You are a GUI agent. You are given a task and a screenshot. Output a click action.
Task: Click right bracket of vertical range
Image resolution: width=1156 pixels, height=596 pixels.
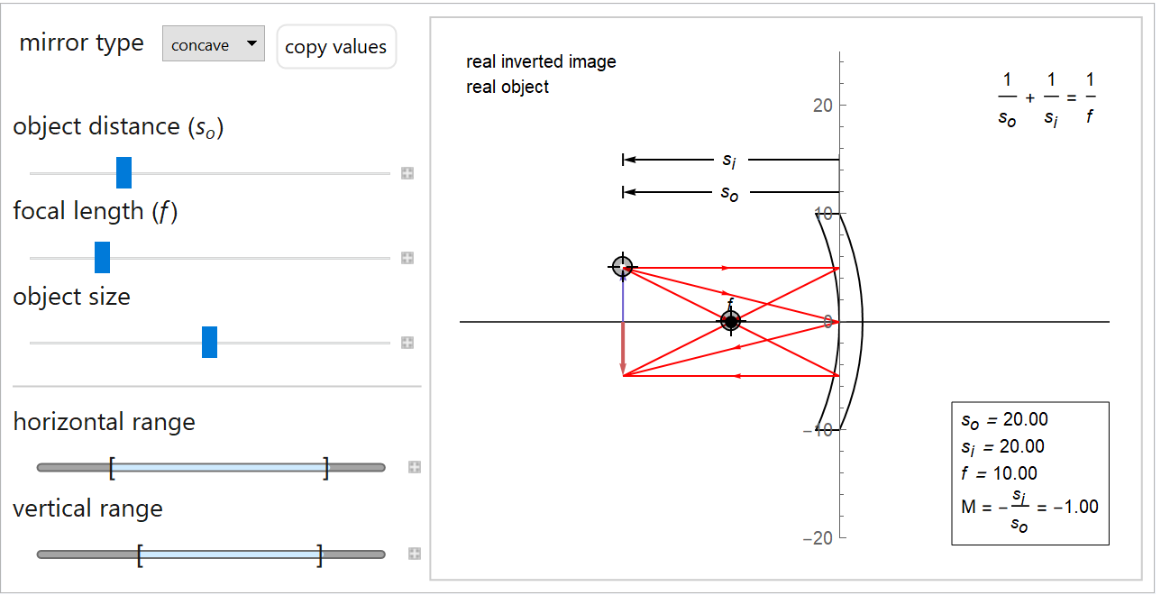point(320,554)
